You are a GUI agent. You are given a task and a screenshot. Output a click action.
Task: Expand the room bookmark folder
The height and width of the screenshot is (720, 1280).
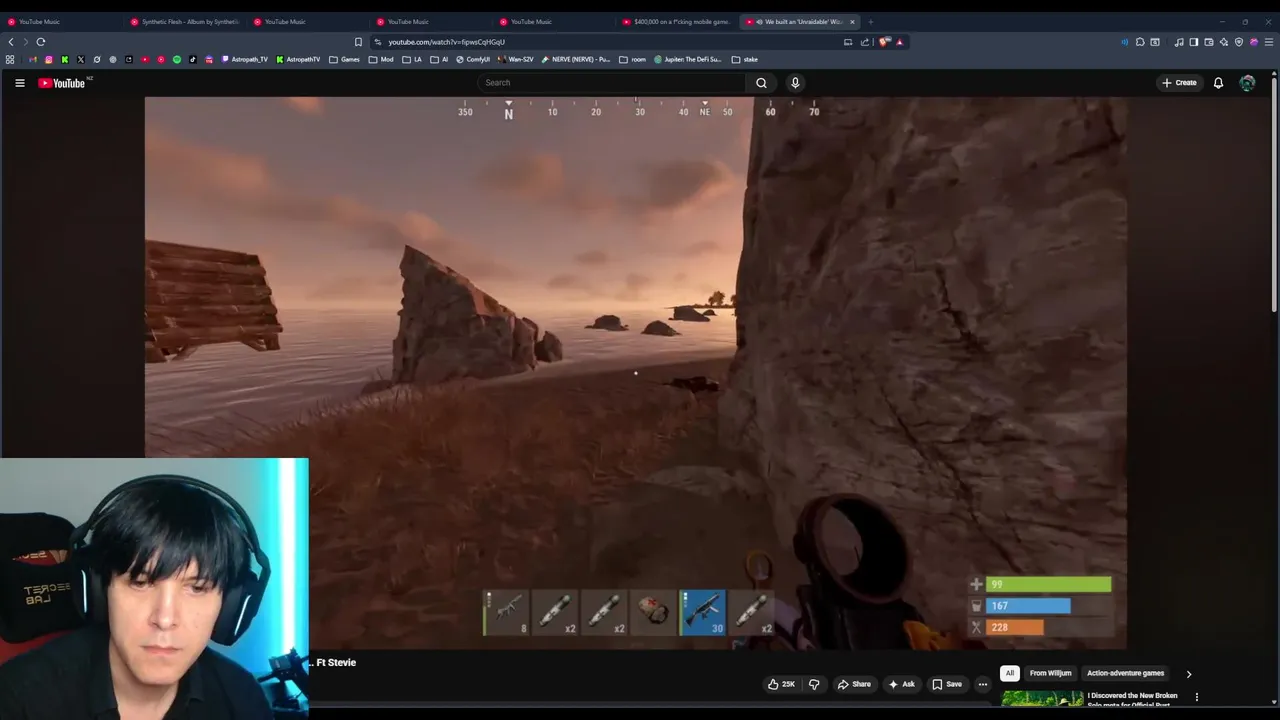(632, 60)
